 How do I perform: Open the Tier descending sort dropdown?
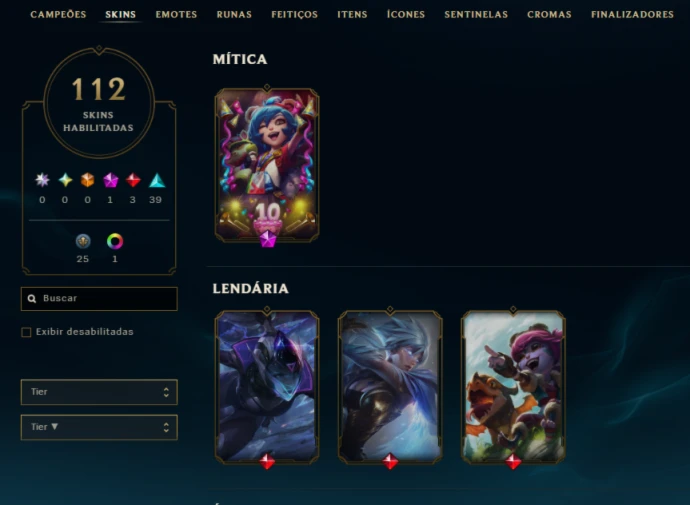[99, 427]
